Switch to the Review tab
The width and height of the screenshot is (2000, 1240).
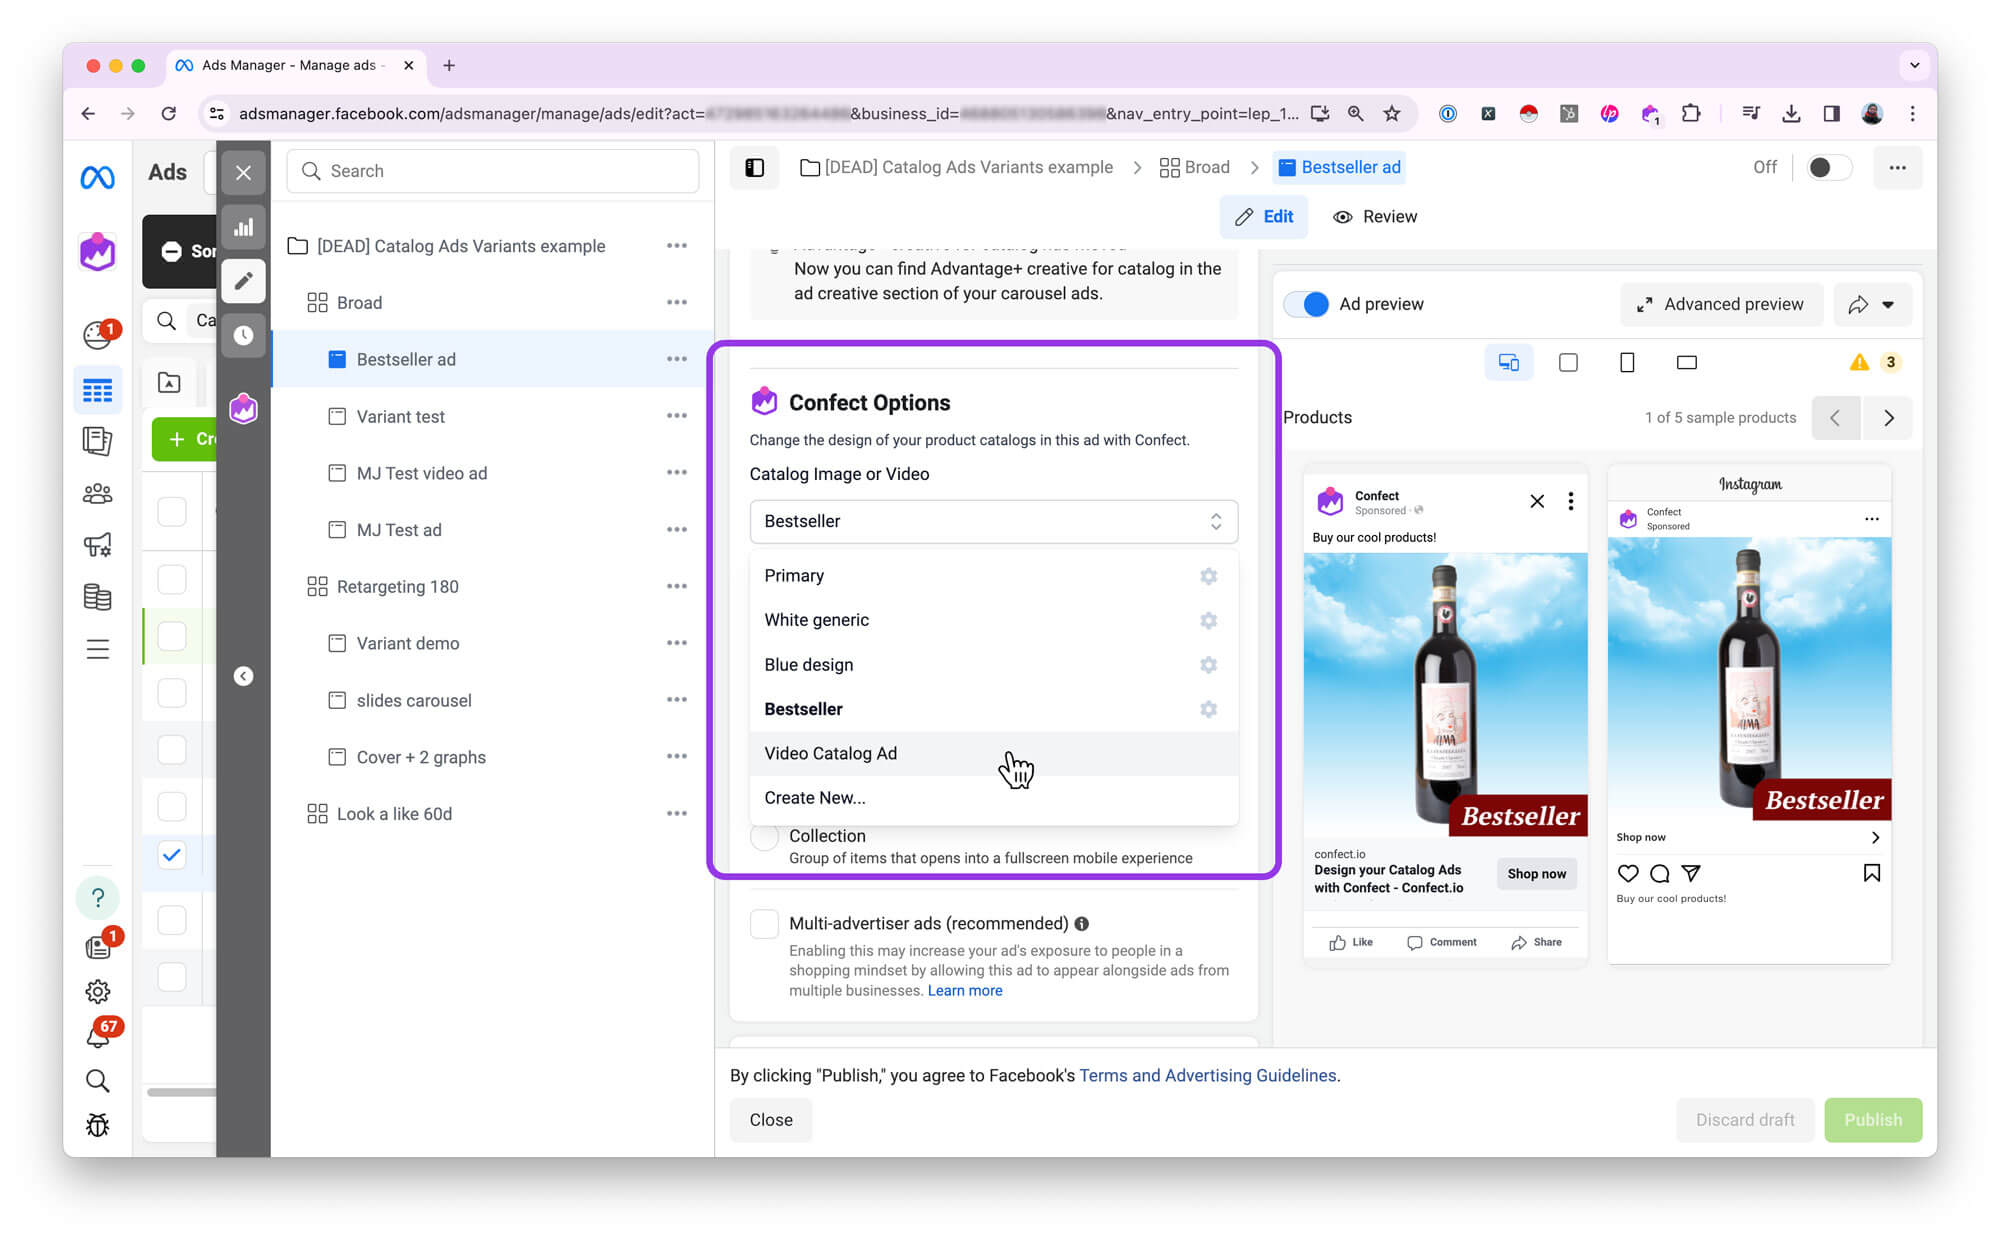point(1375,217)
